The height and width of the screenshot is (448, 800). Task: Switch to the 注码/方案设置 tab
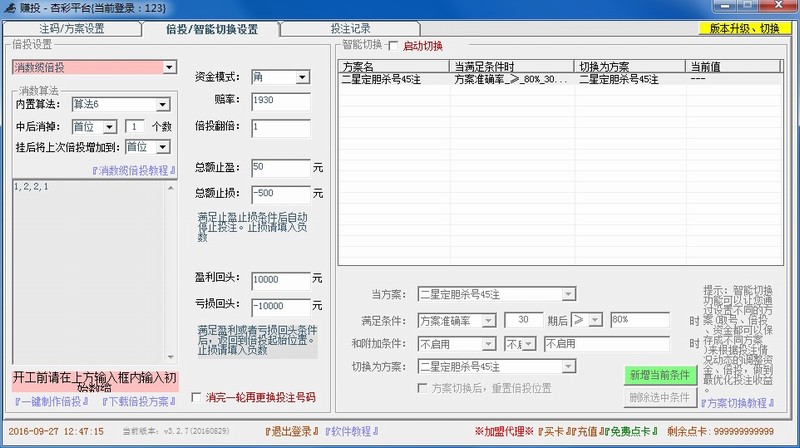[69, 29]
